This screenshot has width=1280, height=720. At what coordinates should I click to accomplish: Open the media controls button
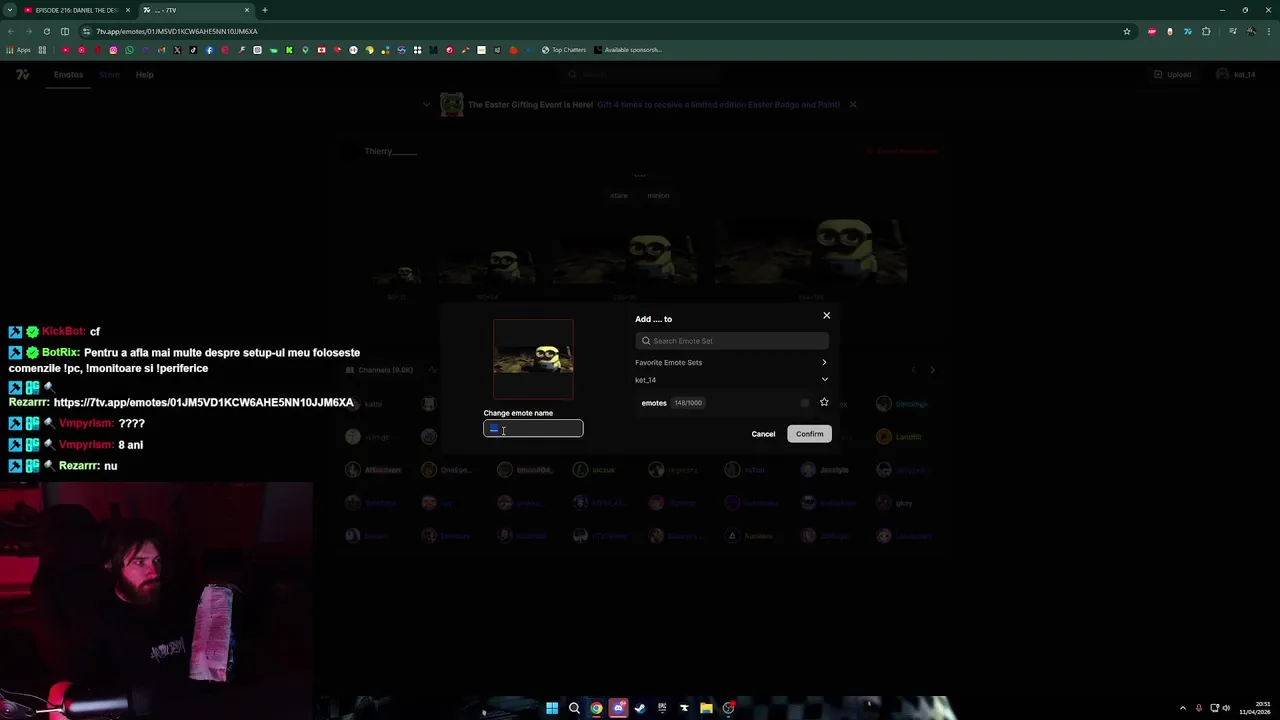(1233, 31)
